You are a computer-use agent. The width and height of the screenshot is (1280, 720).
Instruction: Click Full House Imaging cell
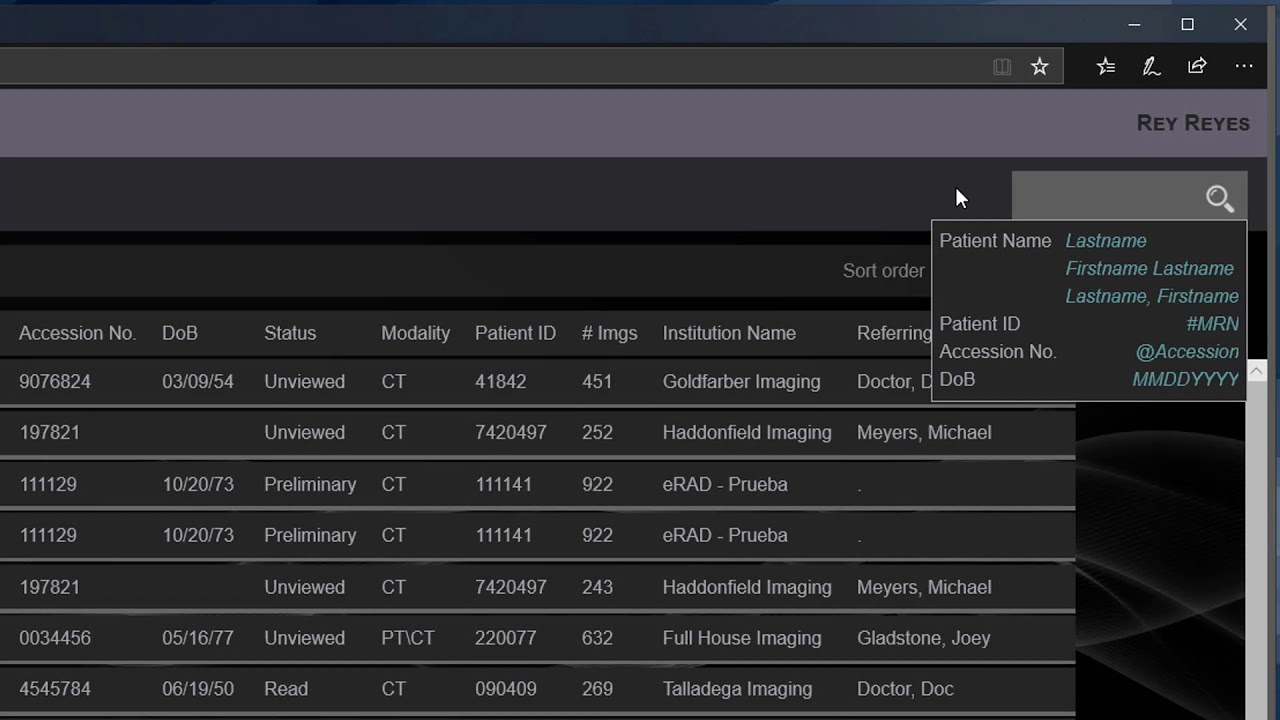pos(742,638)
